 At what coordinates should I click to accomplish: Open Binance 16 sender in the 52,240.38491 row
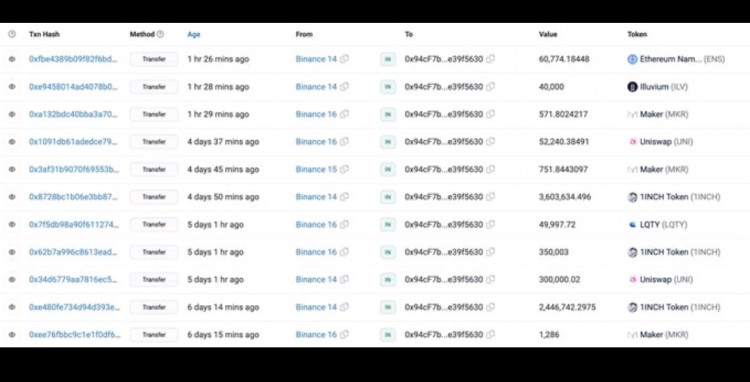(x=316, y=142)
